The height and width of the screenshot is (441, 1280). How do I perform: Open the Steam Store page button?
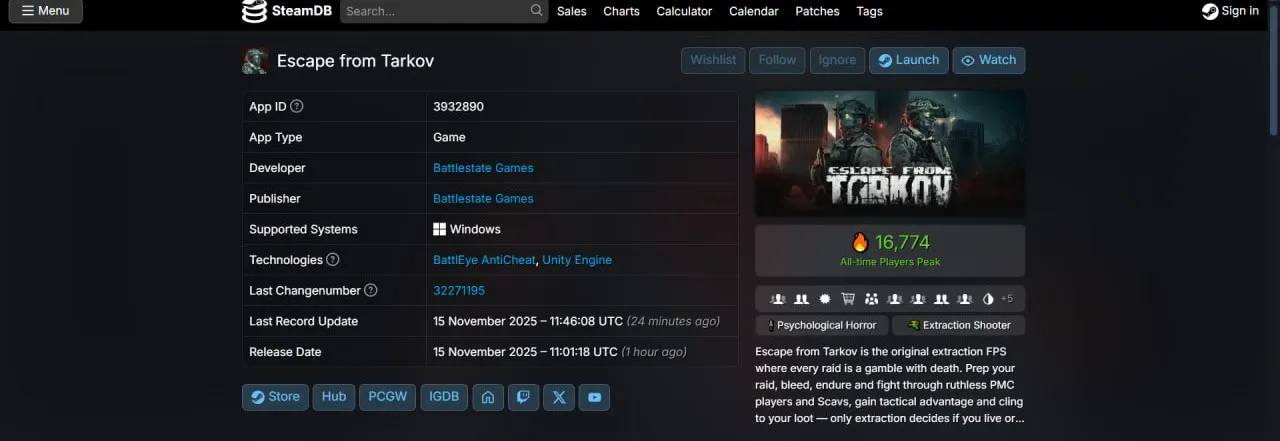(275, 397)
